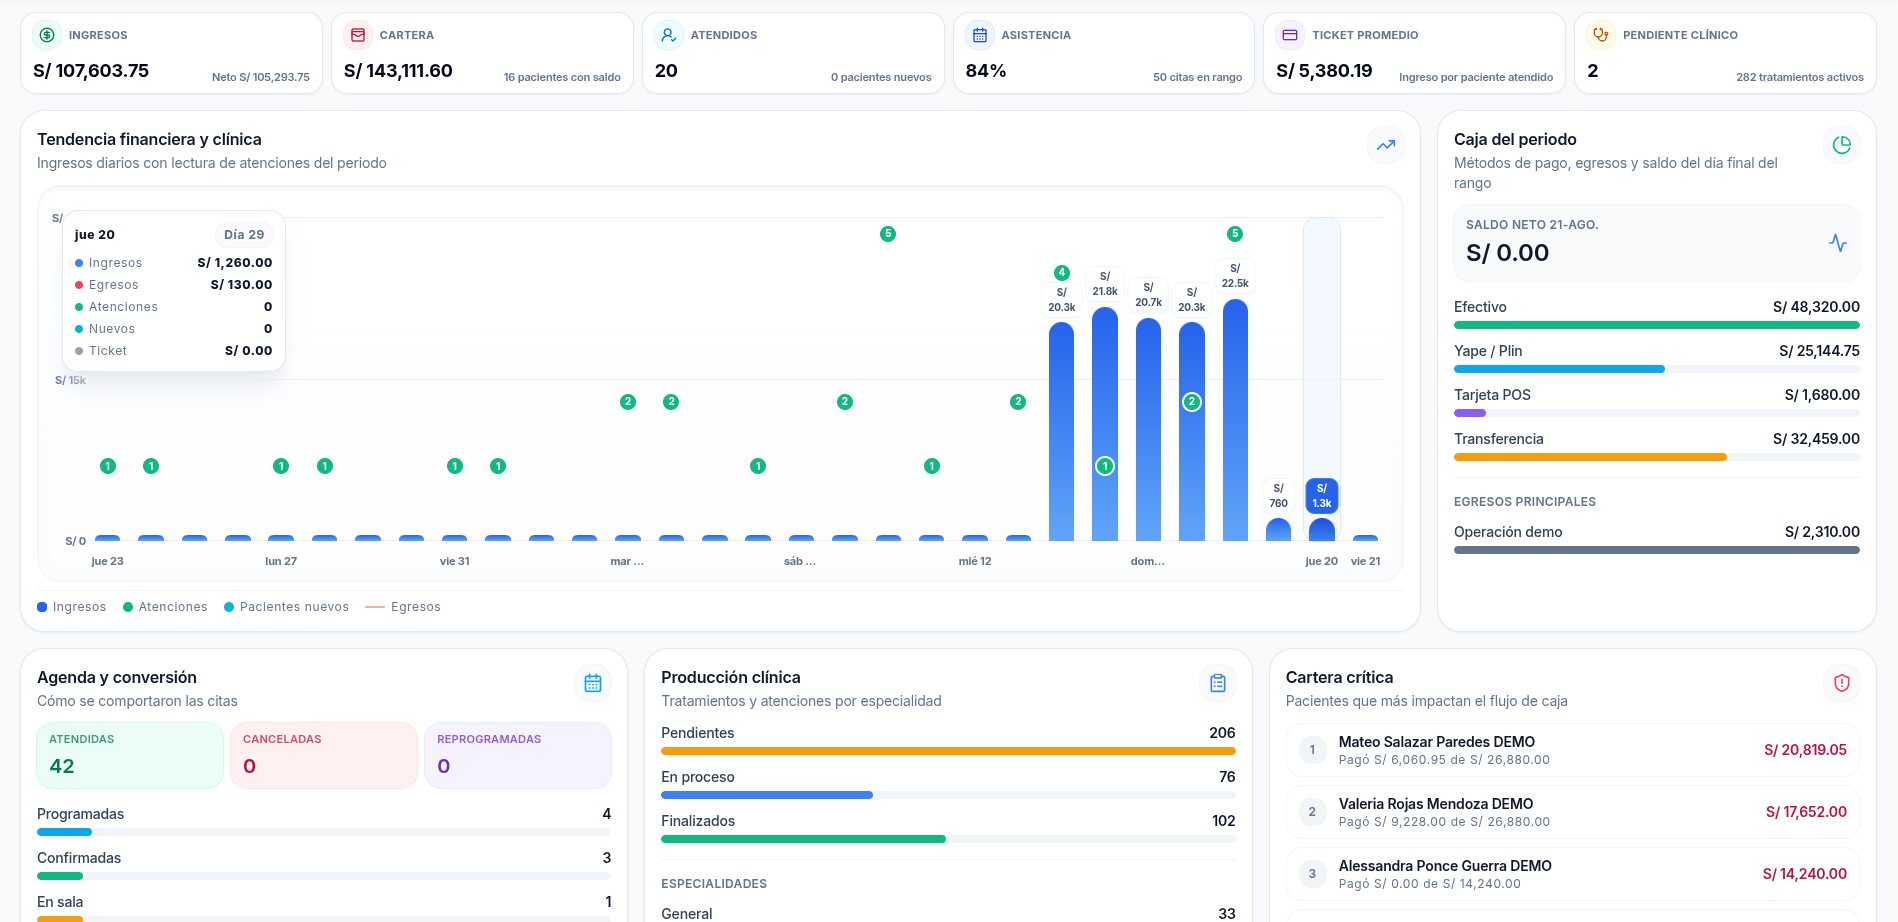The width and height of the screenshot is (1898, 922).
Task: Click the shield alert icon in Cartera crítica
Action: (x=1842, y=683)
